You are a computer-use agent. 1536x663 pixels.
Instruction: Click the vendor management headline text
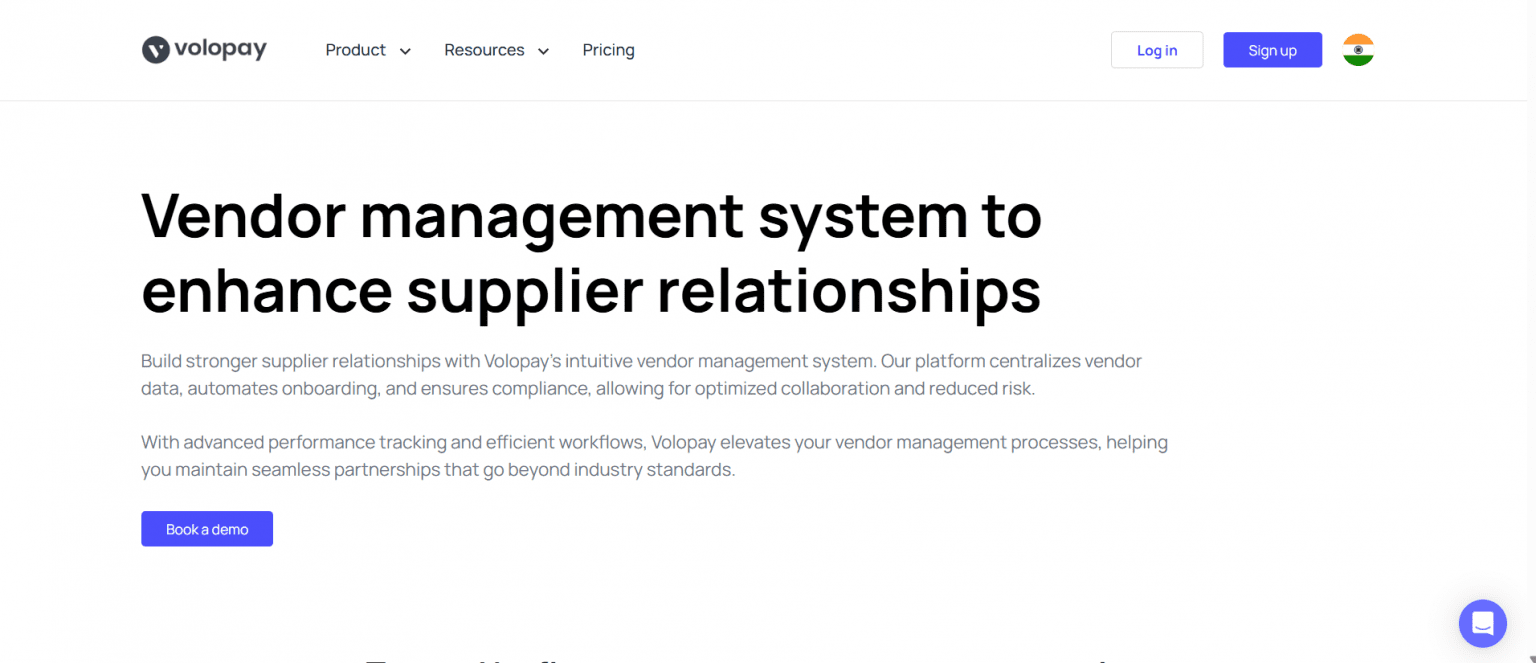[591, 253]
